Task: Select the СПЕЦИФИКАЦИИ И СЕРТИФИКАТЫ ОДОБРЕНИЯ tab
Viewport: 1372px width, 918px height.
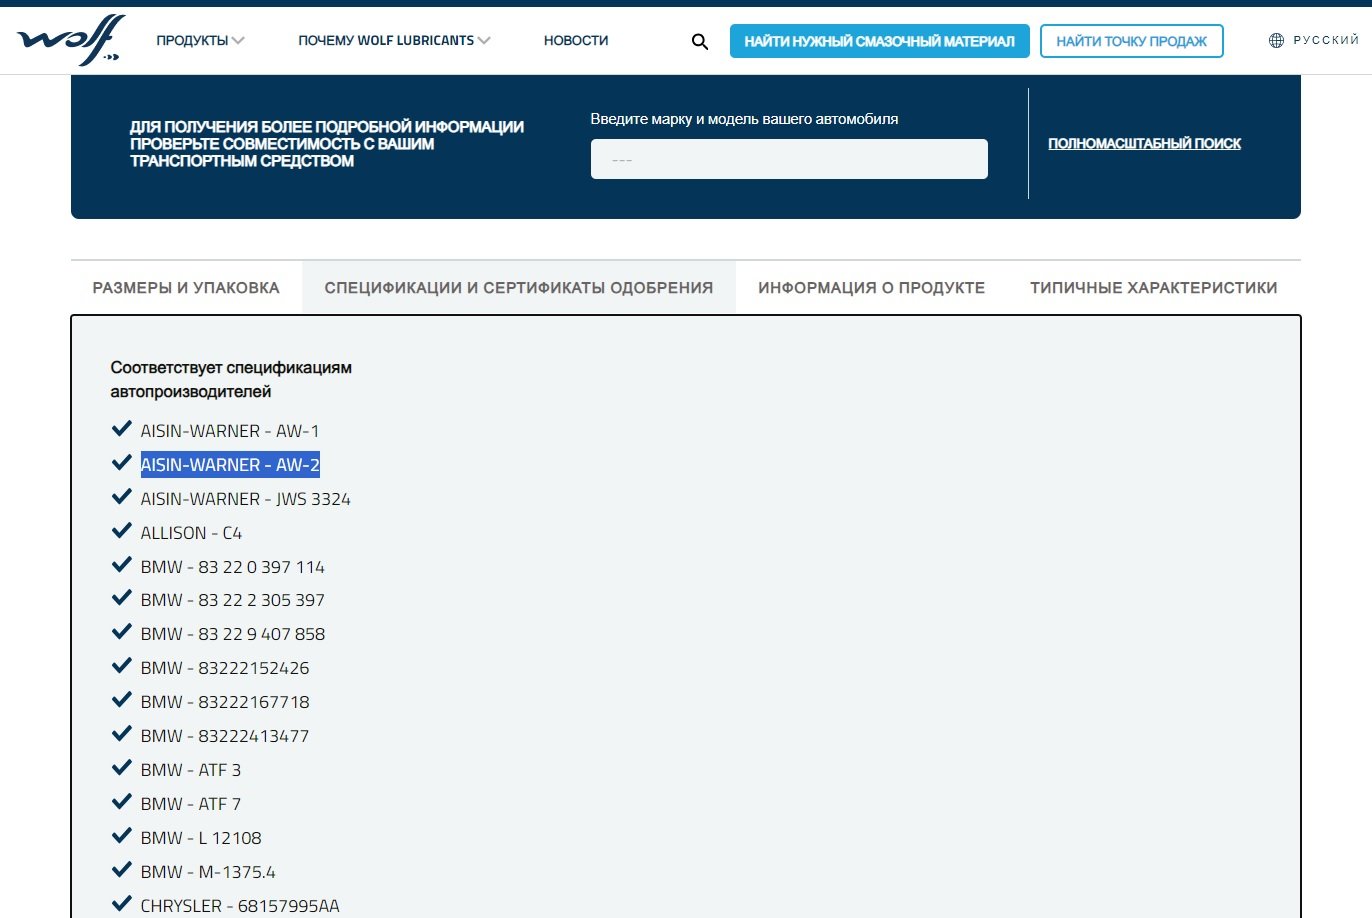Action: pos(519,288)
